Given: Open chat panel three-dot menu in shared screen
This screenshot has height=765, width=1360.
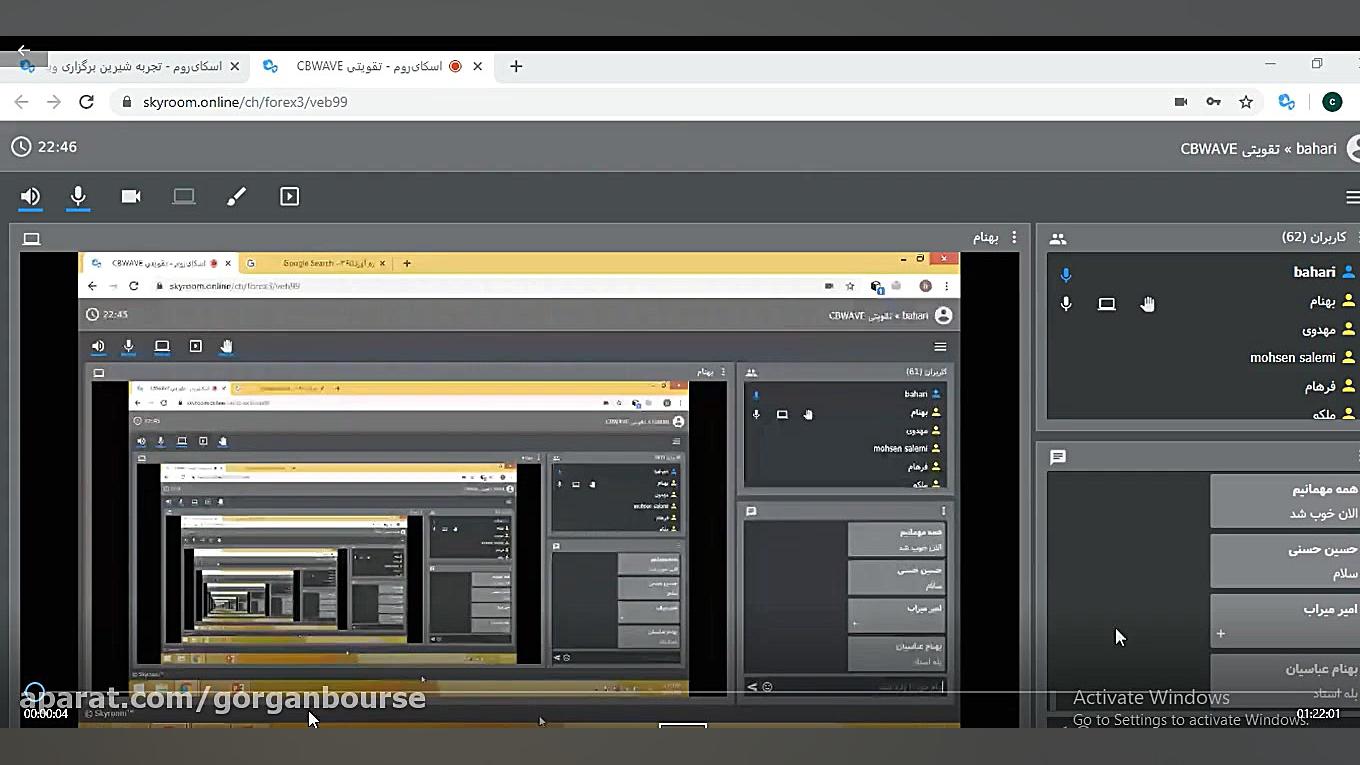Looking at the screenshot, I should tap(943, 511).
